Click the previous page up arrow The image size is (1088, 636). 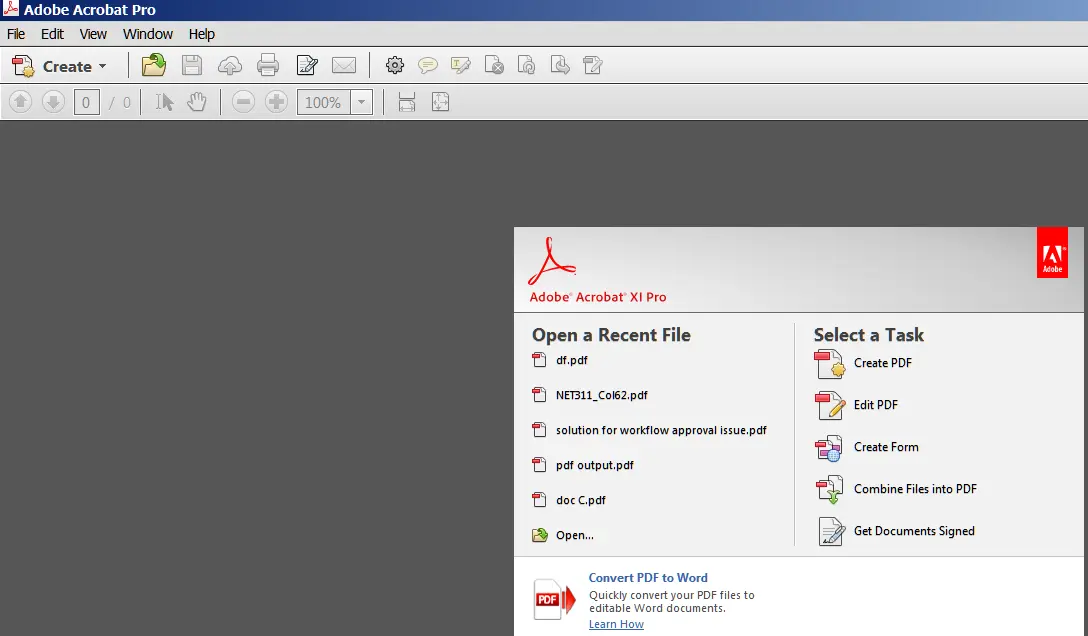pyautogui.click(x=20, y=102)
